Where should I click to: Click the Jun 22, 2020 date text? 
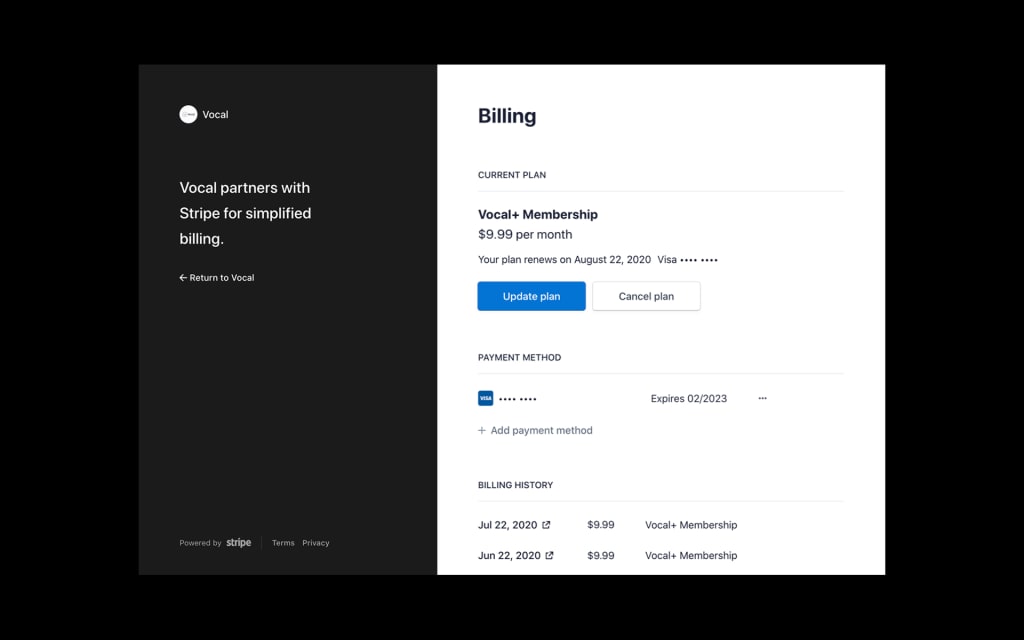point(509,556)
